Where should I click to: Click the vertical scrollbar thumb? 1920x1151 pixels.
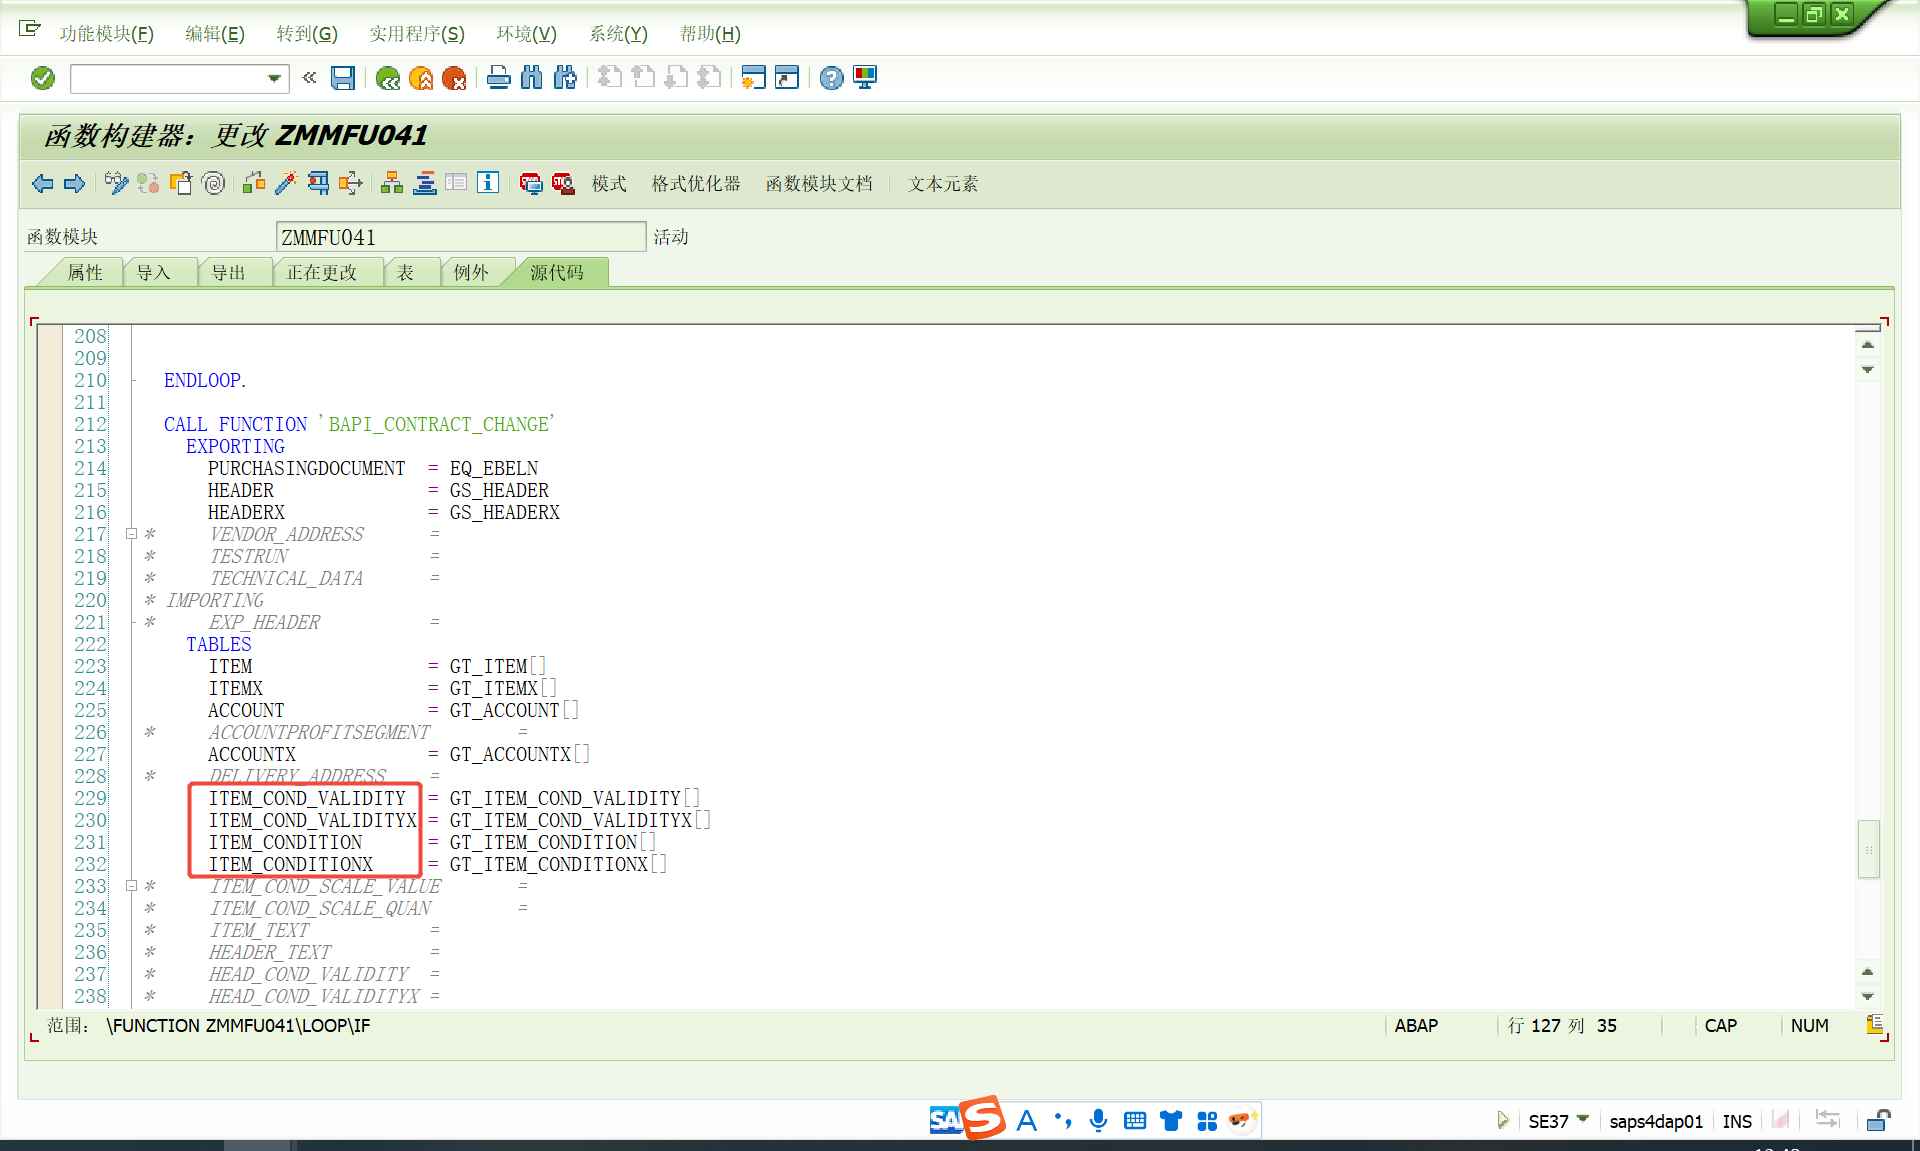click(x=1868, y=849)
